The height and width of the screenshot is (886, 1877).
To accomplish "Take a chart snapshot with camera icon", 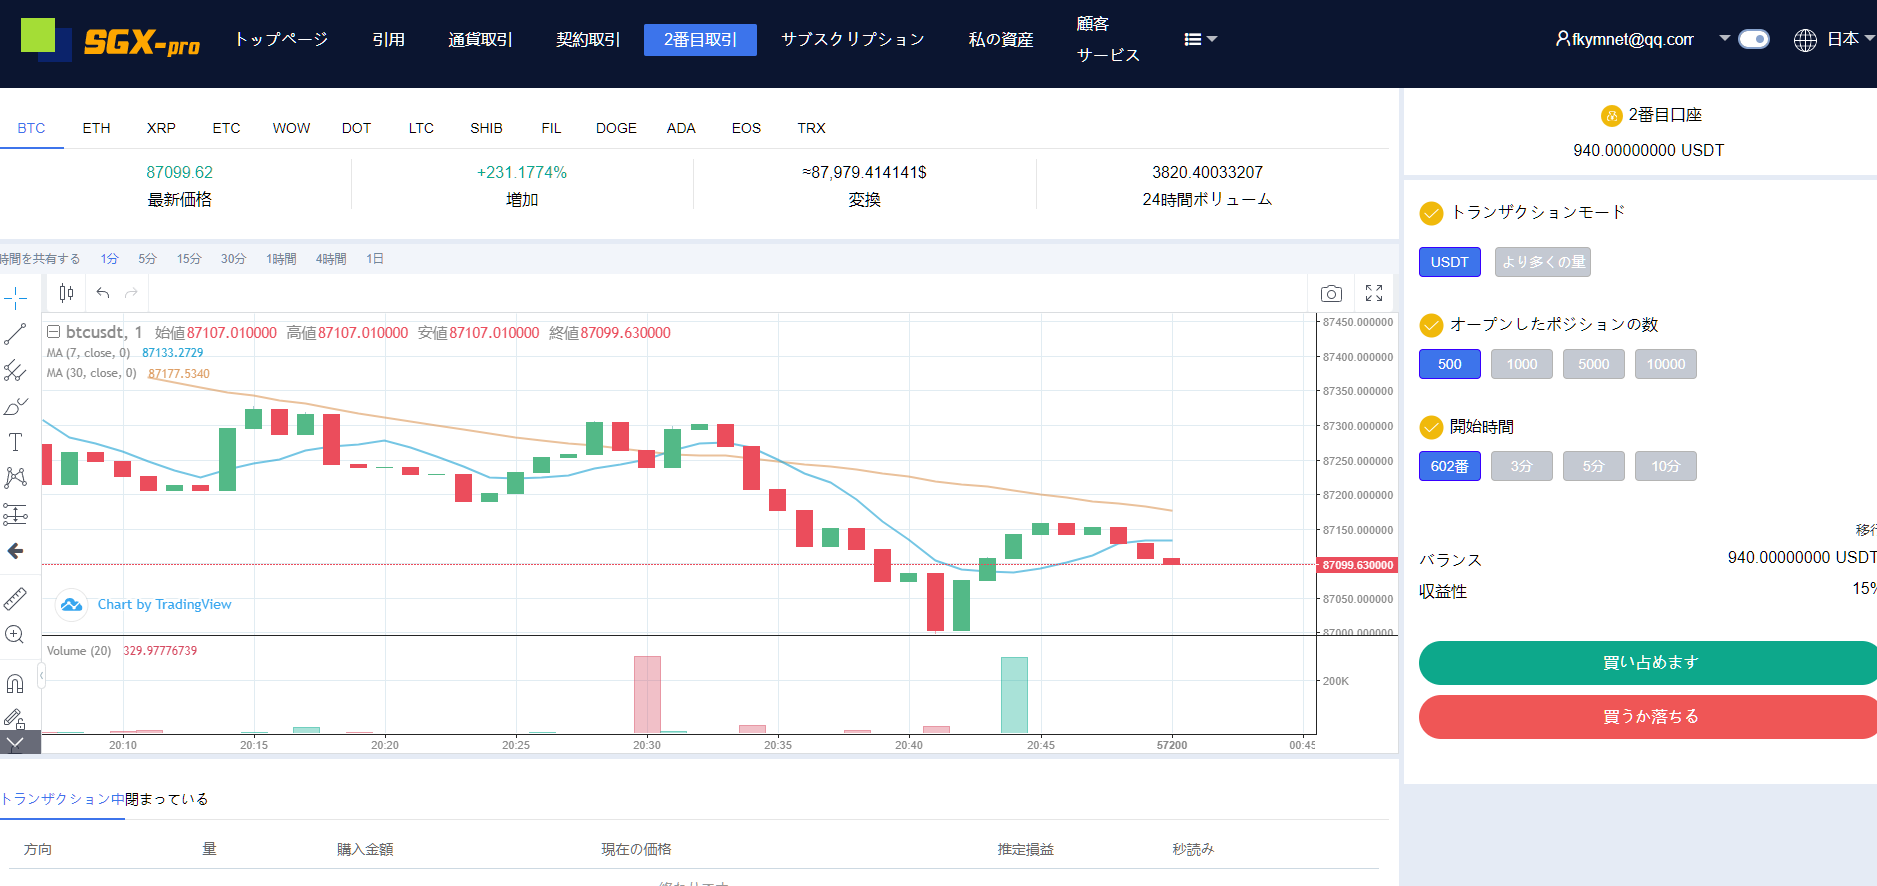I will [x=1331, y=294].
